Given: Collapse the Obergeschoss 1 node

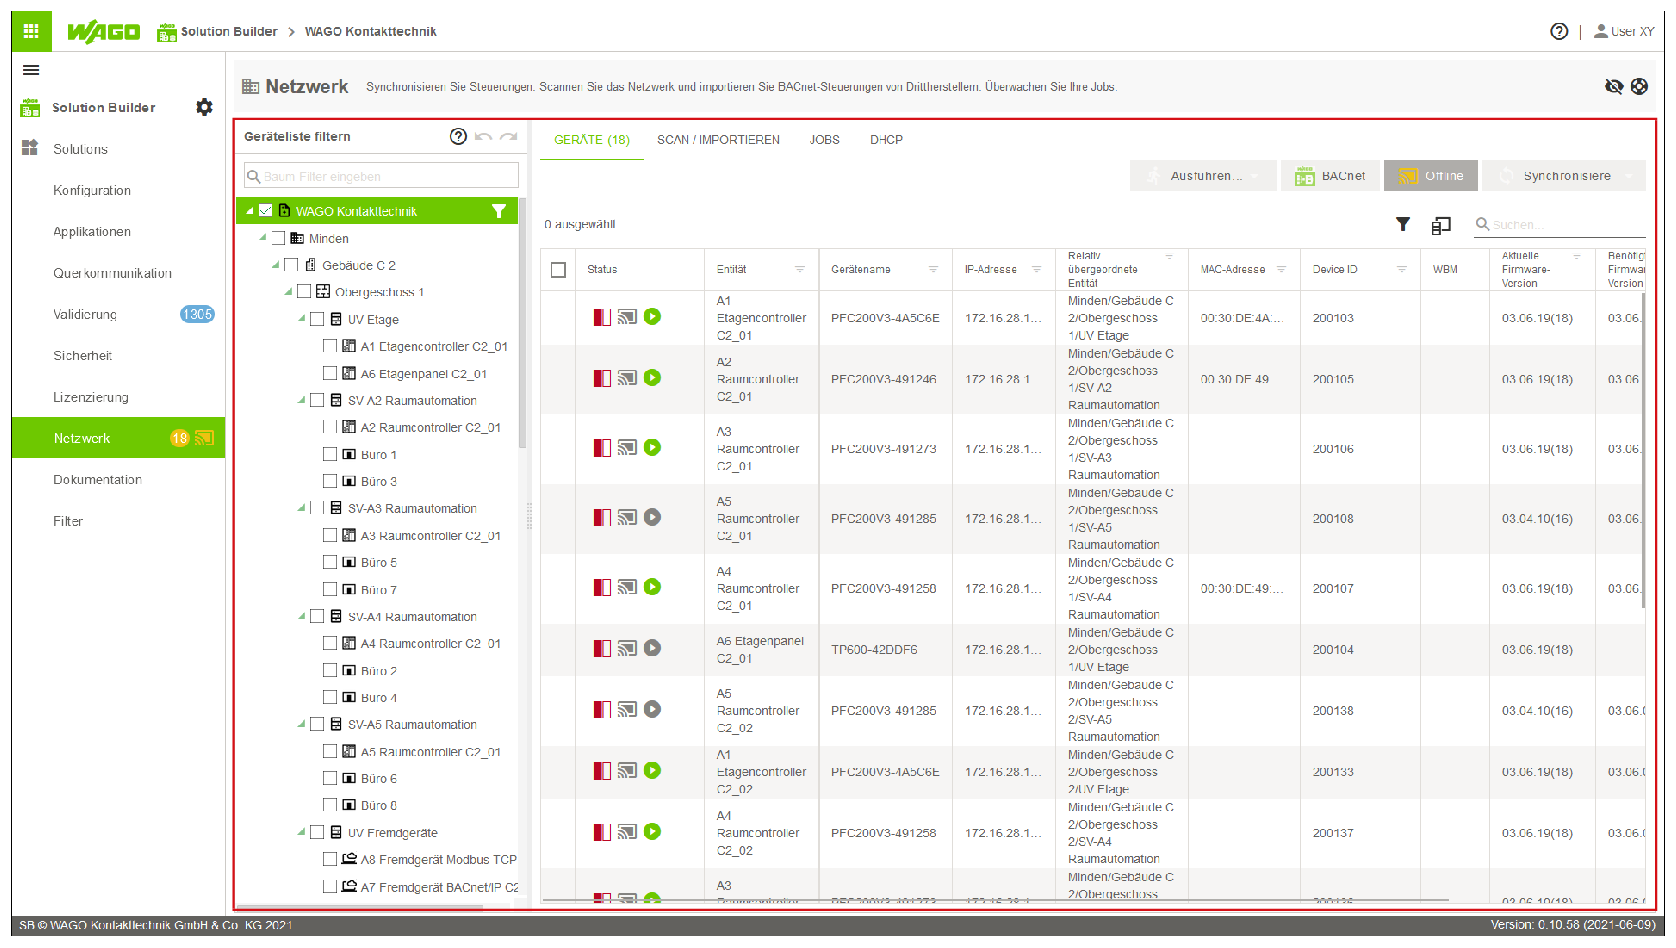Looking at the screenshot, I should point(289,292).
